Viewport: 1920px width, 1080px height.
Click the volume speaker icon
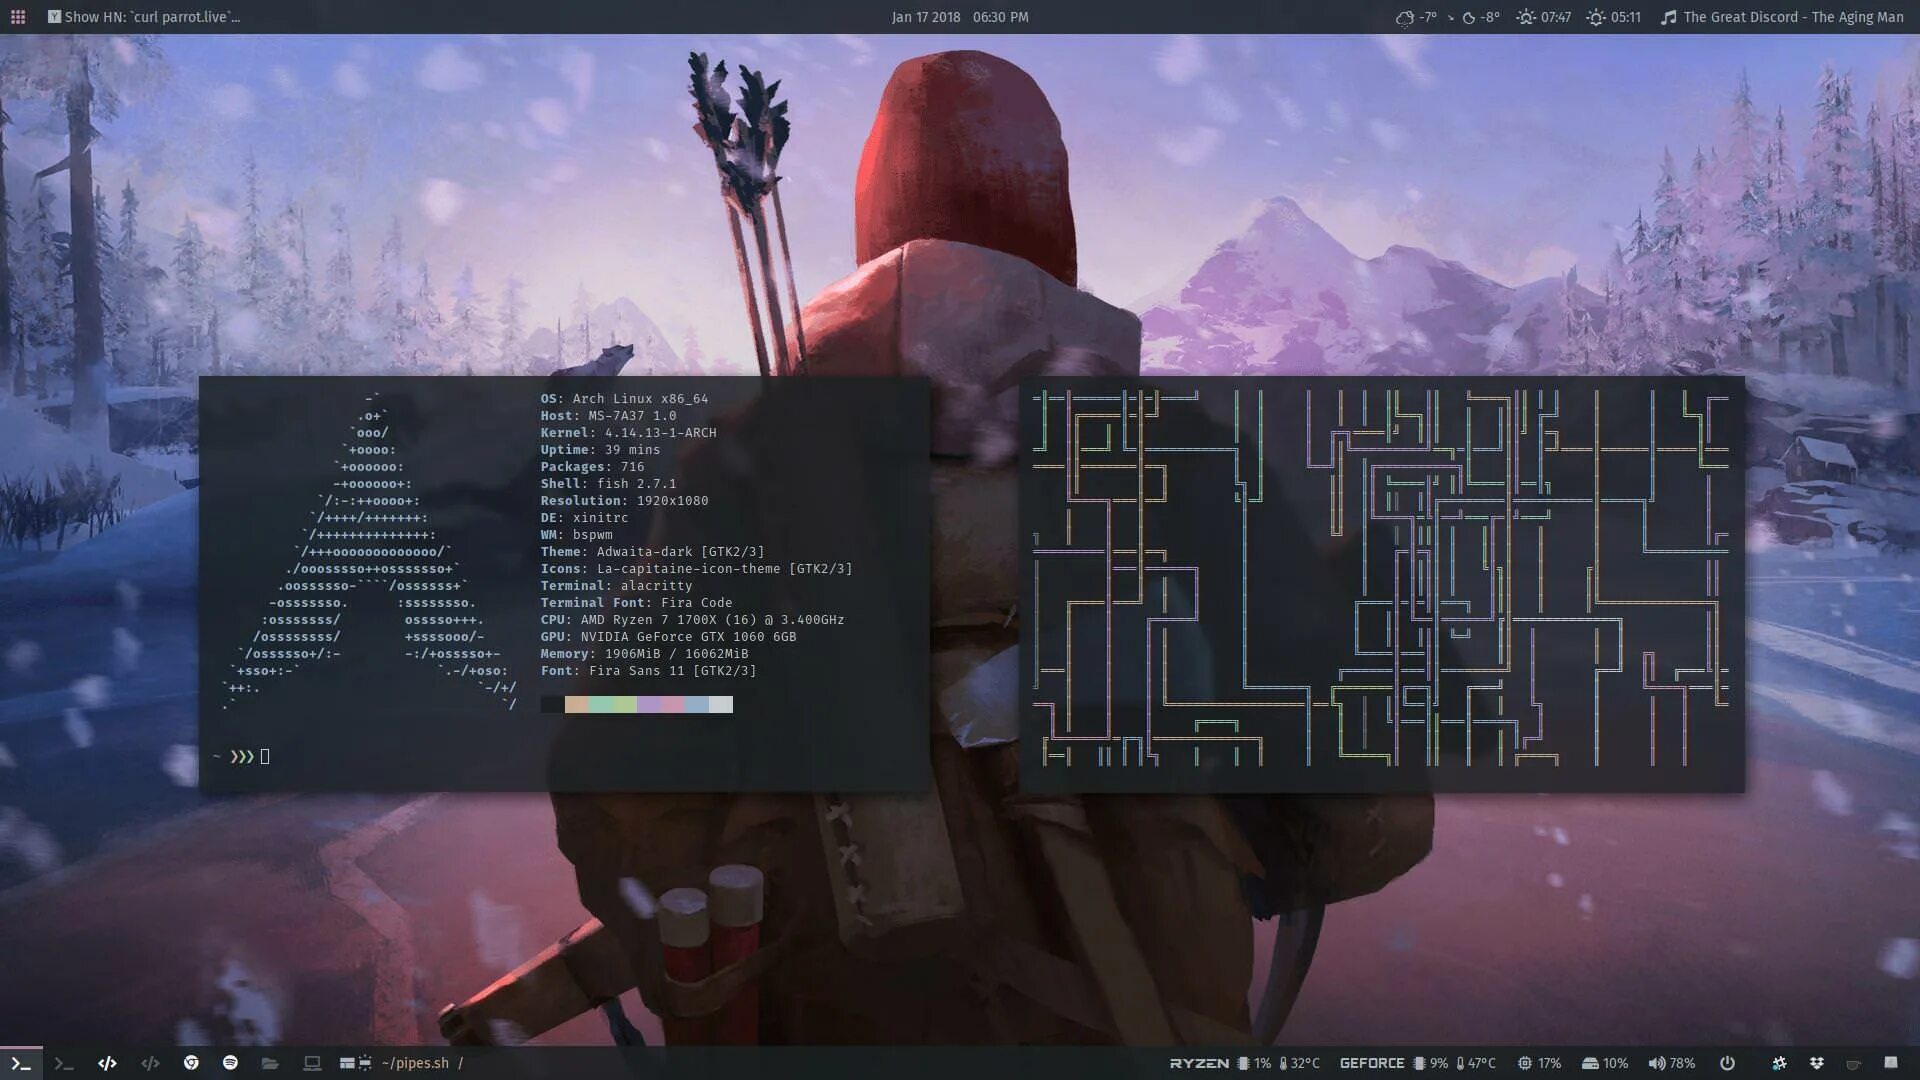[1657, 1063]
